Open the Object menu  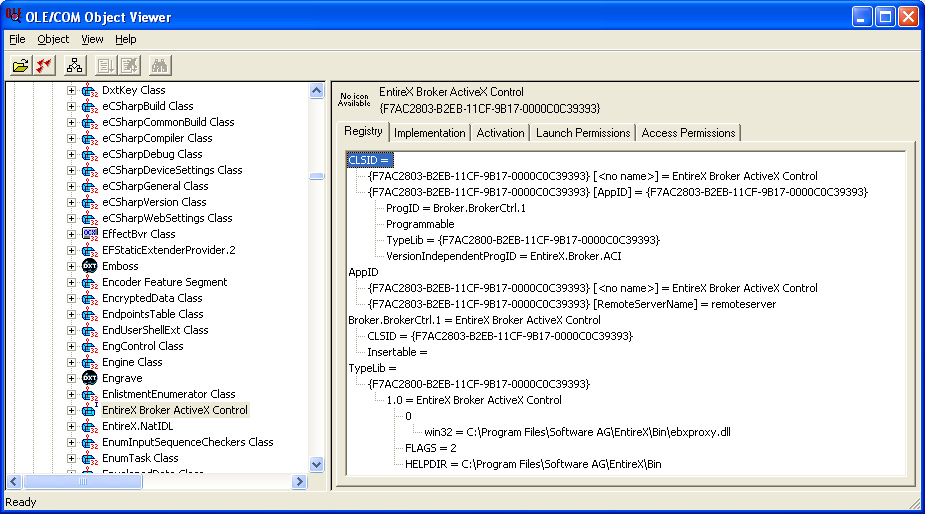pyautogui.click(x=53, y=39)
